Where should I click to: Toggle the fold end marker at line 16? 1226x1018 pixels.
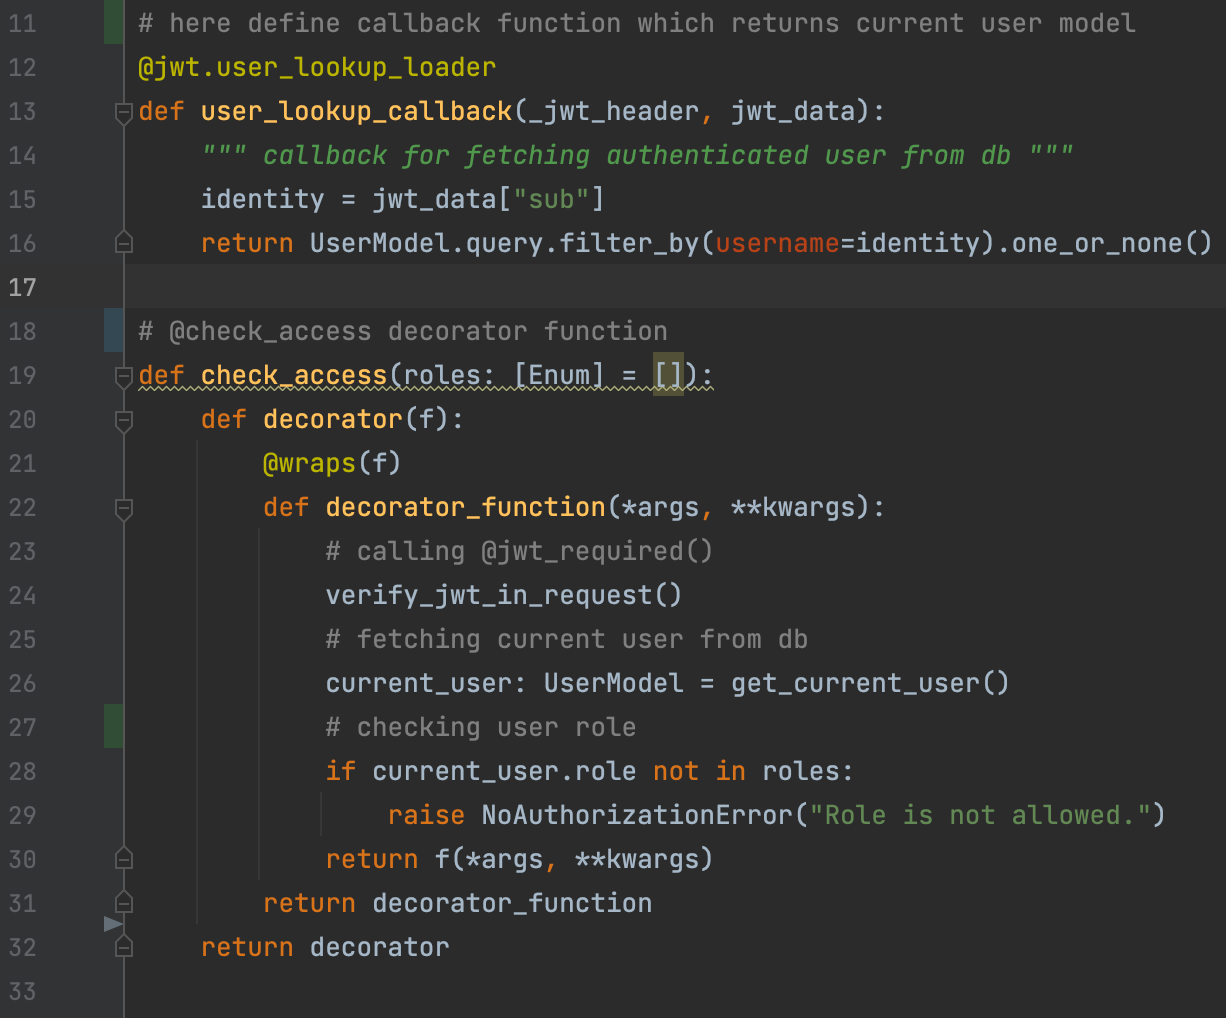(123, 242)
